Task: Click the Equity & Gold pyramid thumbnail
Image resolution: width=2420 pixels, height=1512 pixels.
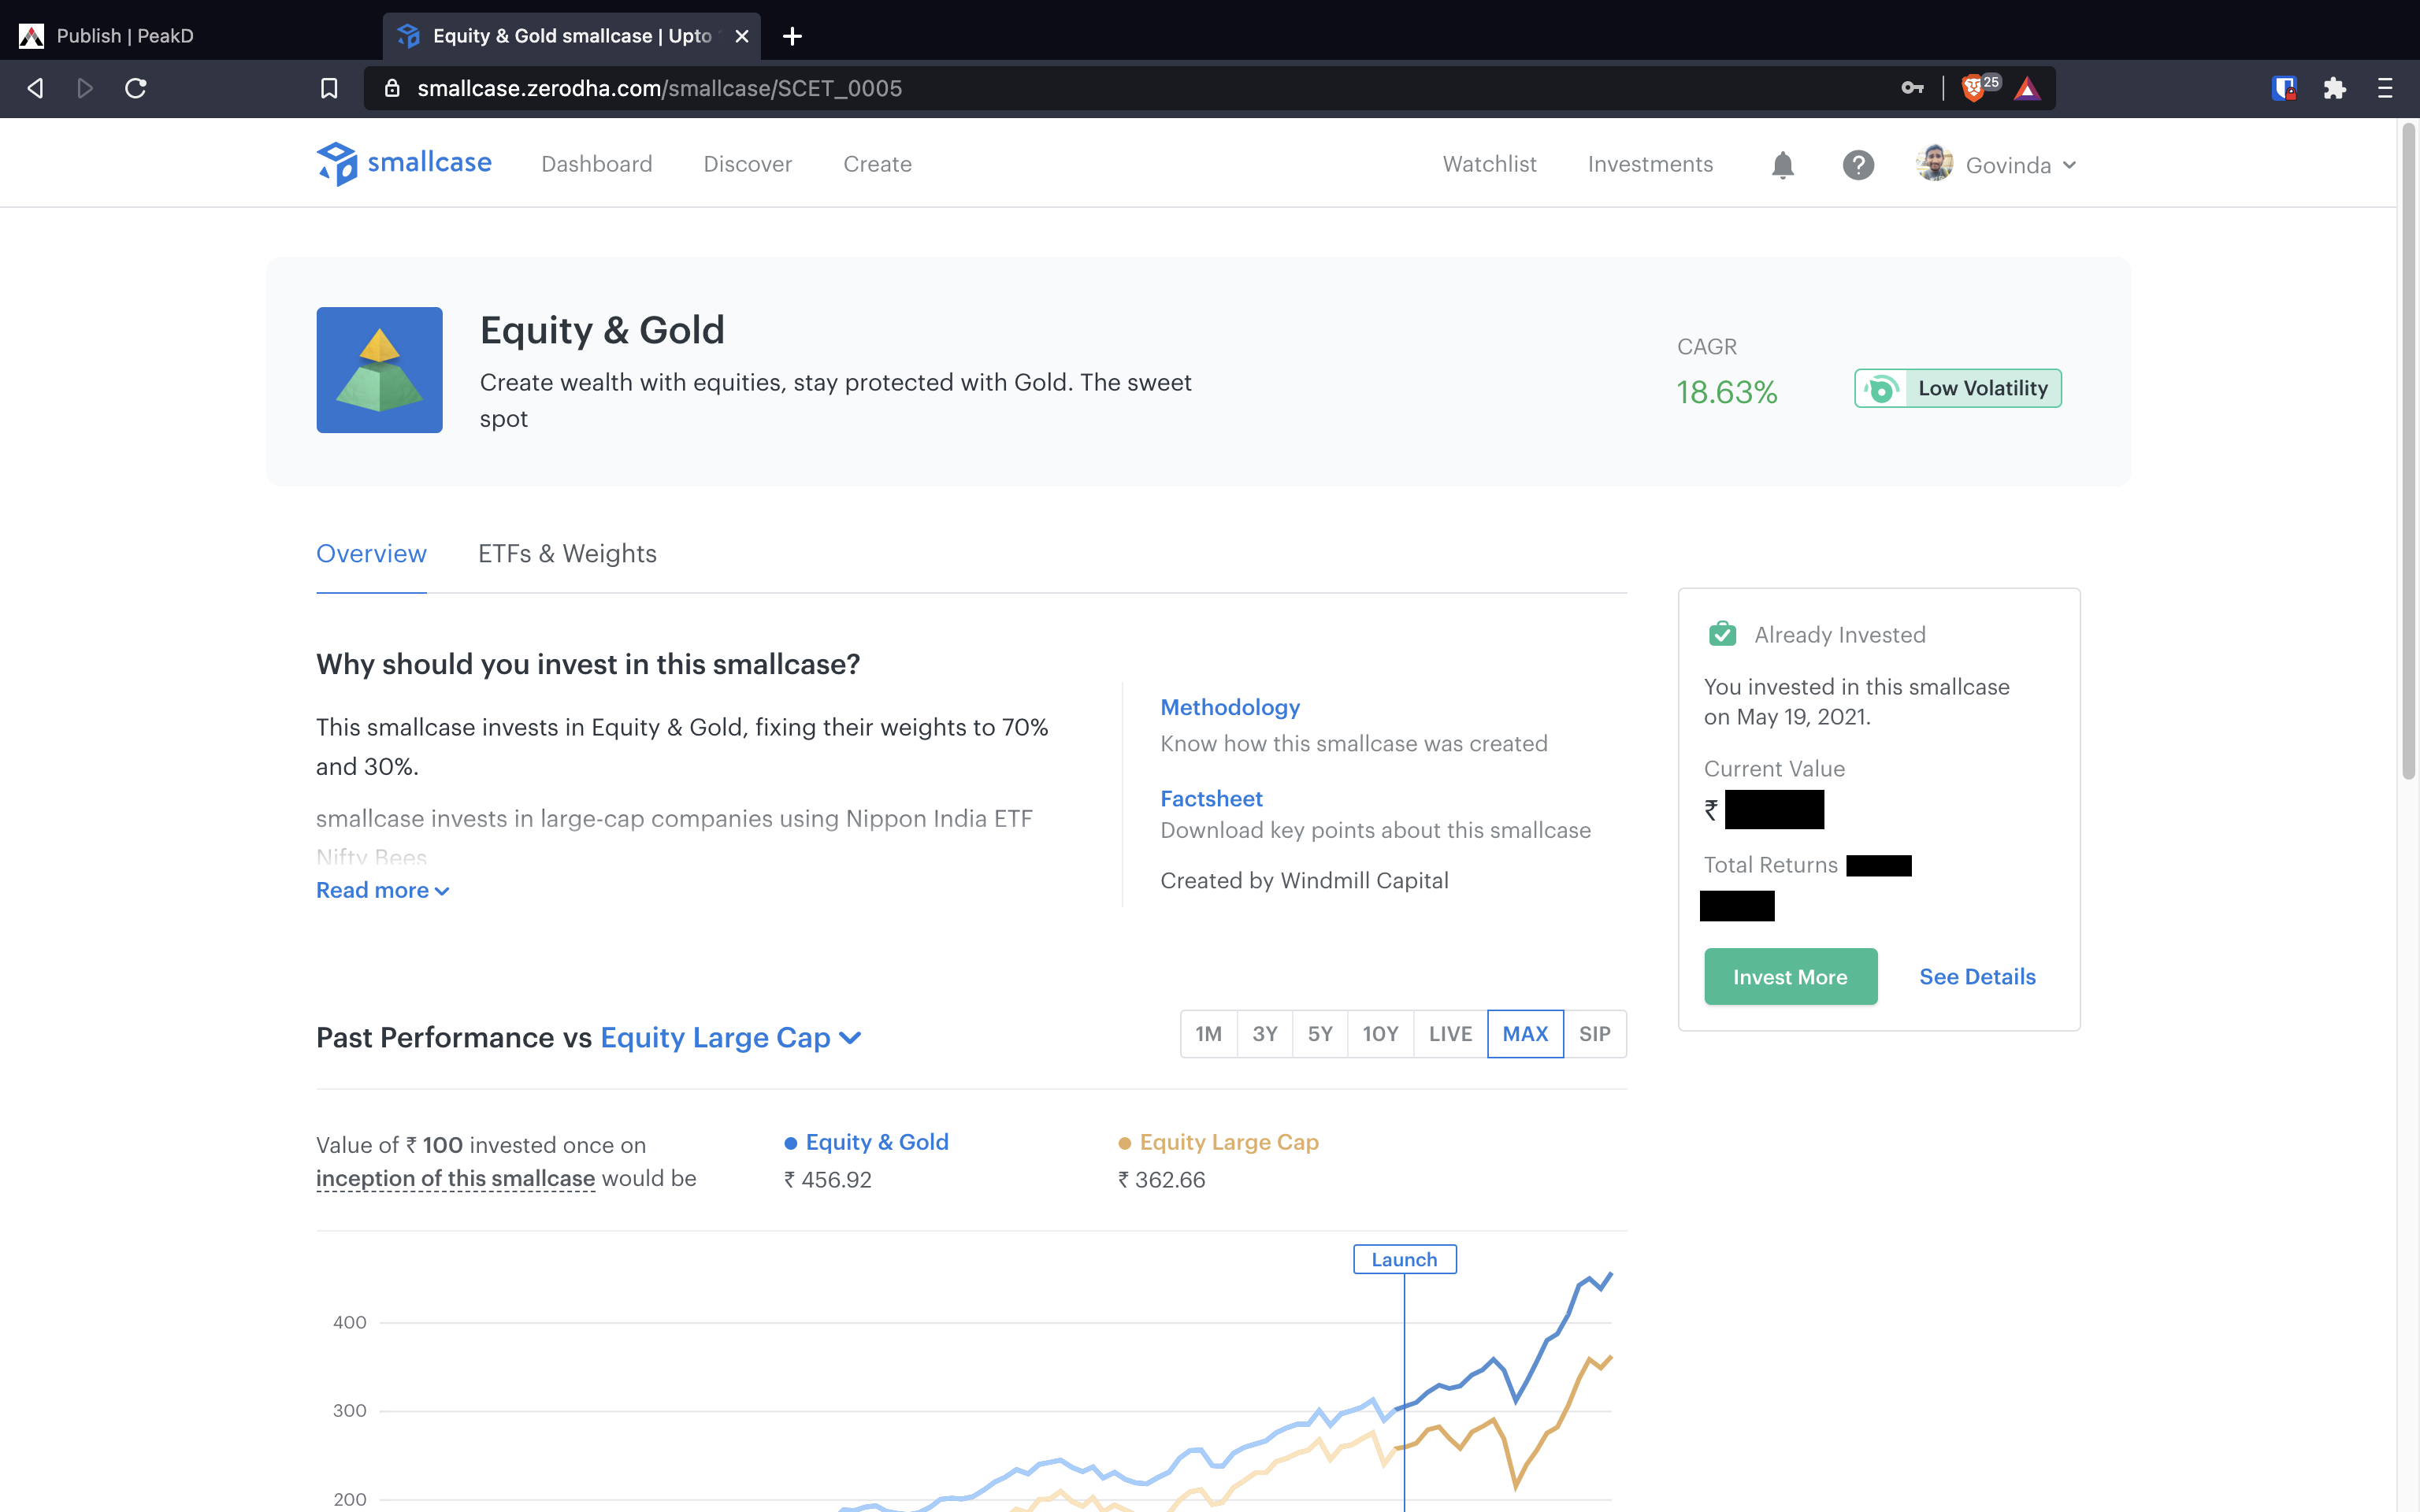Action: point(379,370)
